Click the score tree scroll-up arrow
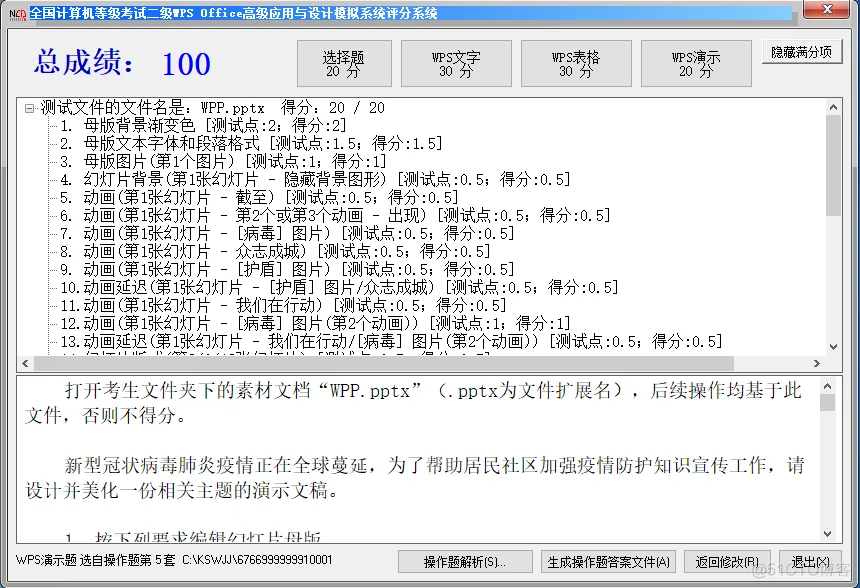860x588 pixels. pos(834,107)
